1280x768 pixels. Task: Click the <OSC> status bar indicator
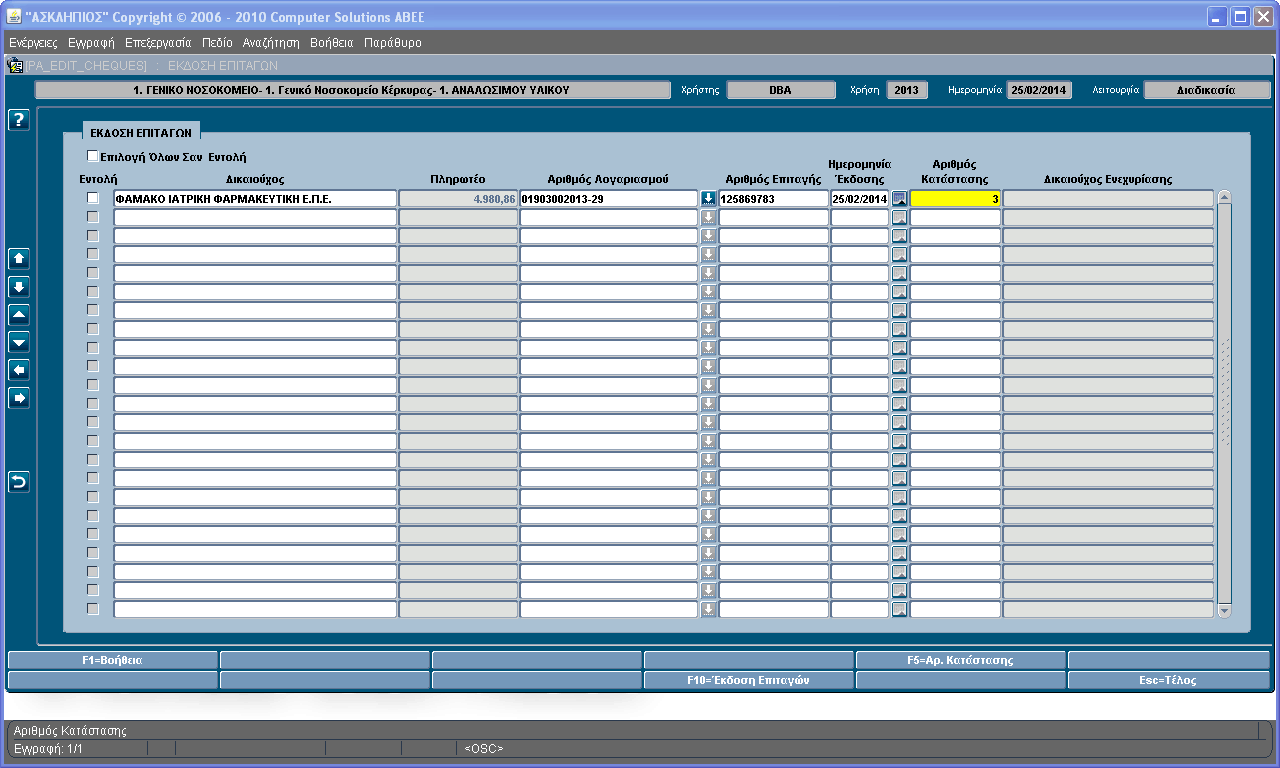pos(484,748)
